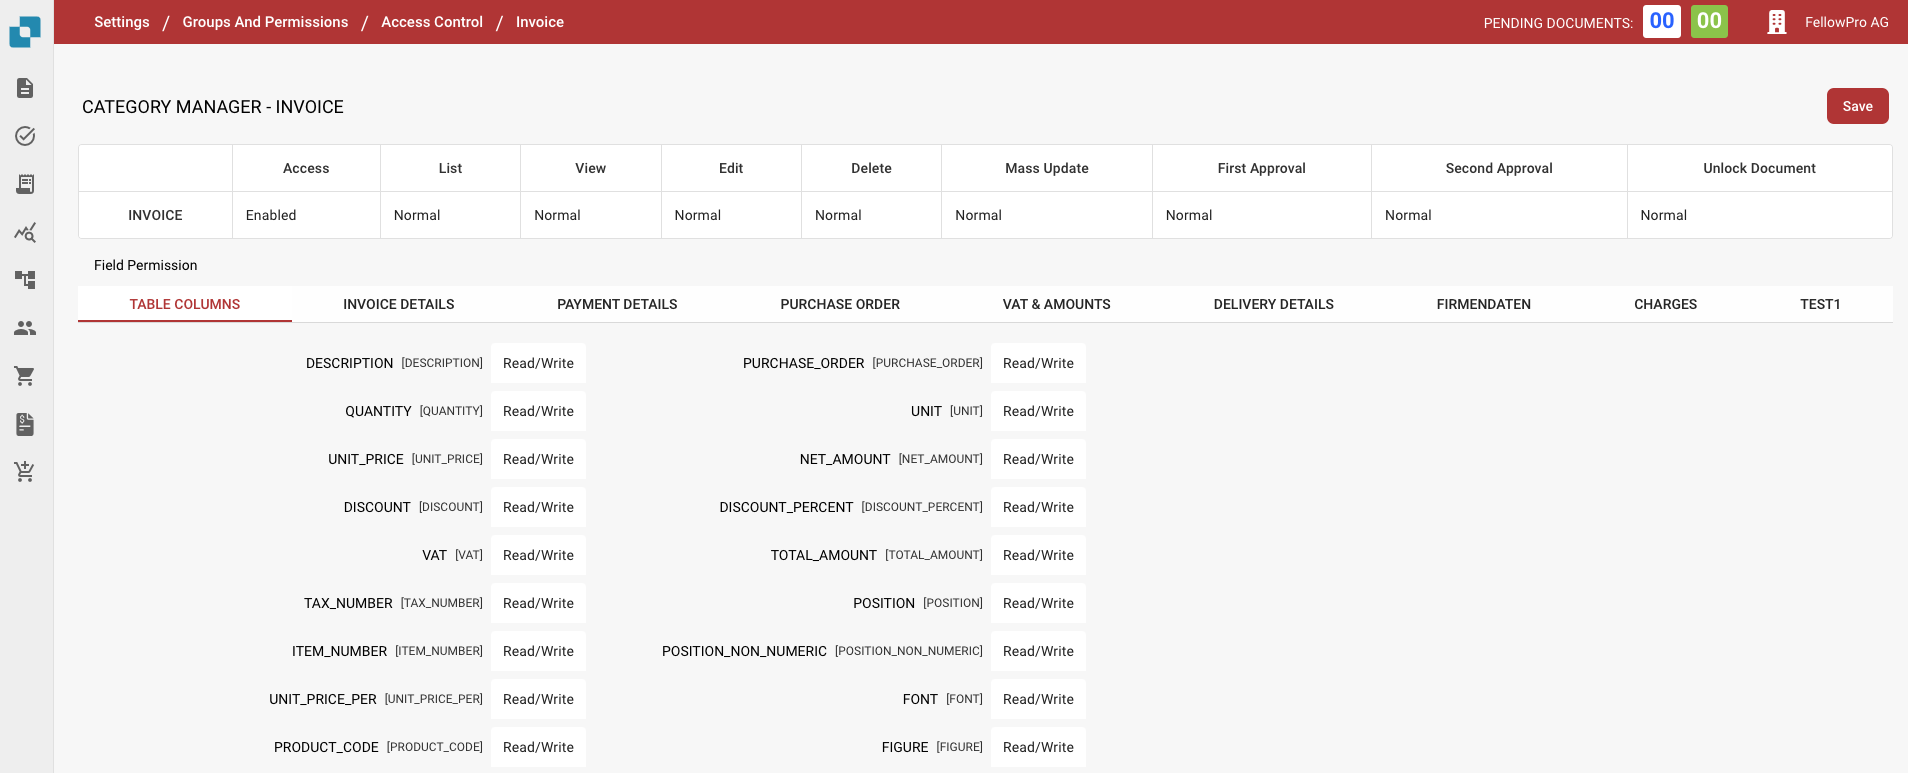Screen dimensions: 1908x773
Task: Switch to the INVOICE DETAILS tab
Action: click(398, 304)
